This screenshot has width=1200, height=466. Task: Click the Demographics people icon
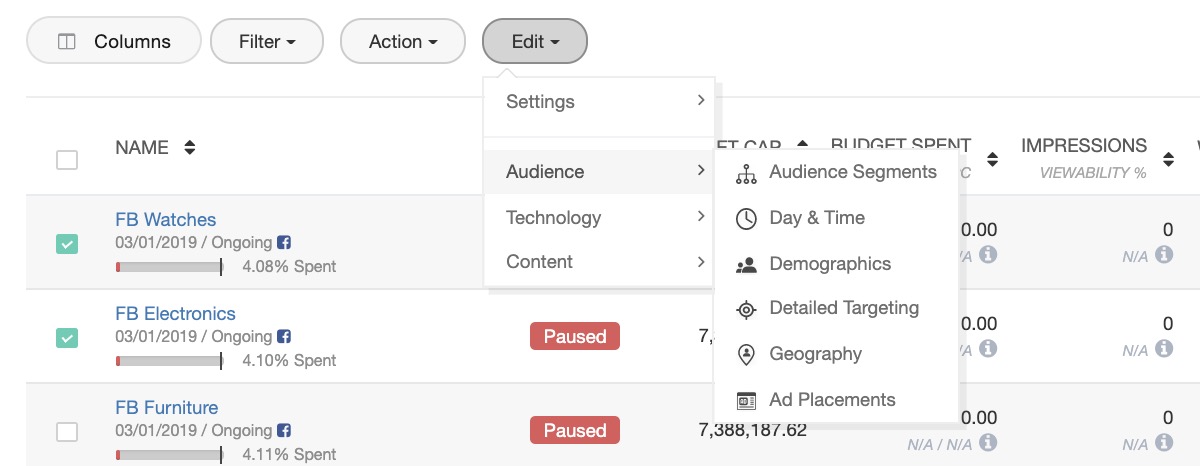point(746,265)
